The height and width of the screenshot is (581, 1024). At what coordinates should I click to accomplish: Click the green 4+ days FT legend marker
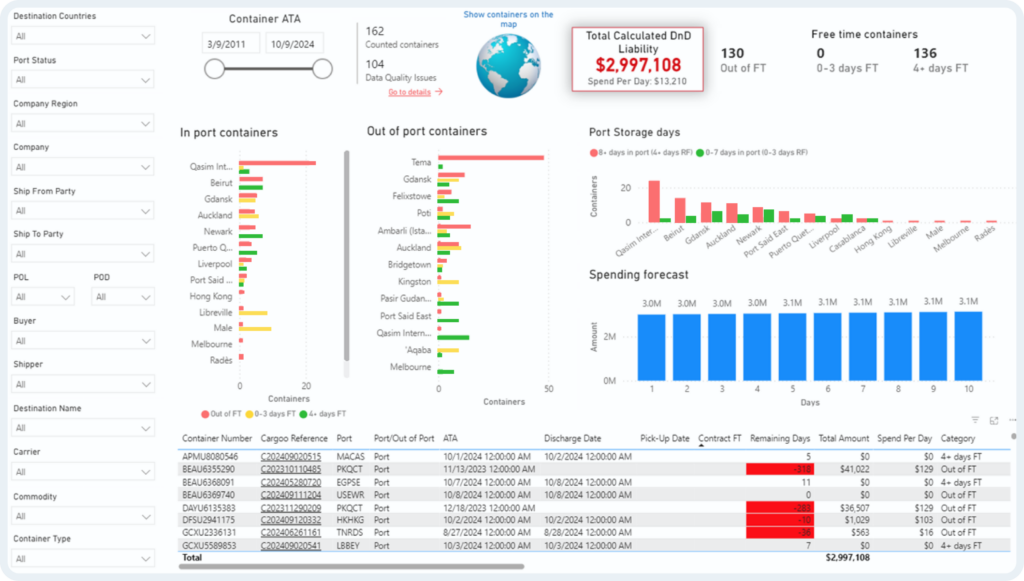tap(303, 415)
